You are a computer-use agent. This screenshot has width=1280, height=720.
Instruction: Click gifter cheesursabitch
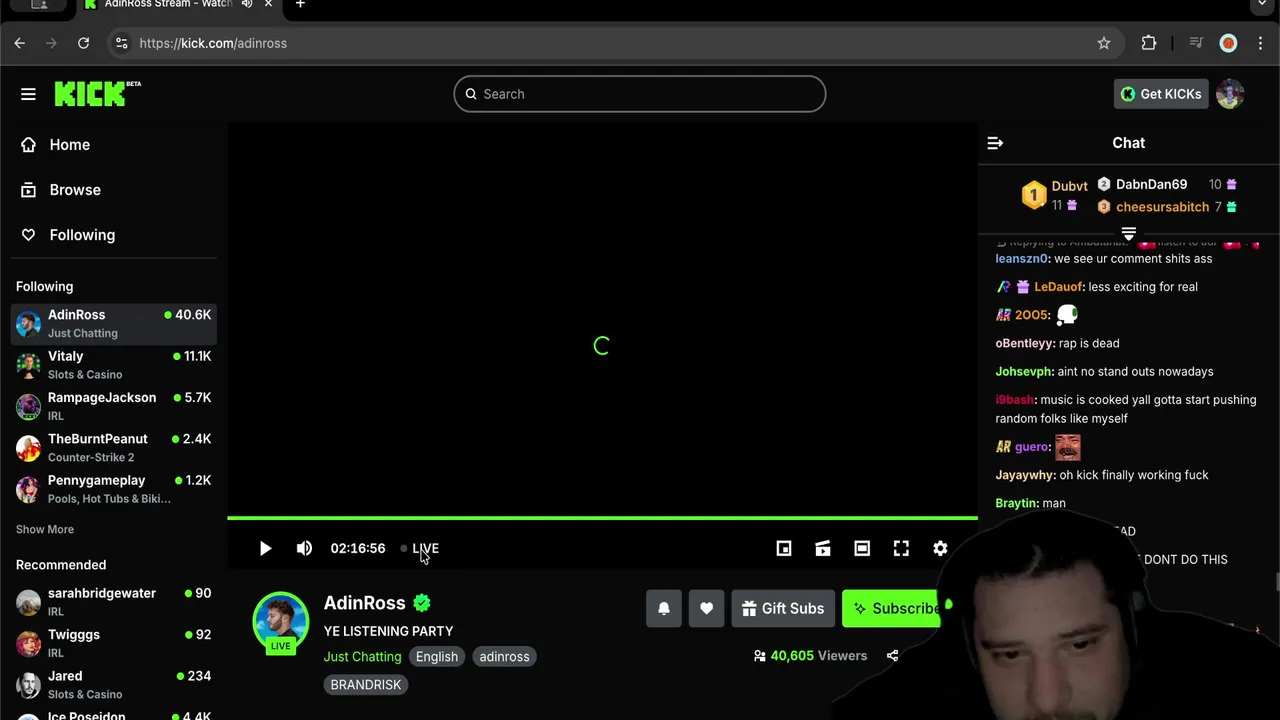click(1162, 207)
